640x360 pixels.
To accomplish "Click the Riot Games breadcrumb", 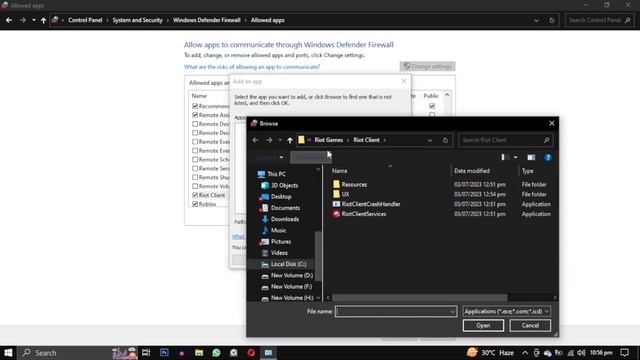I will coord(329,140).
